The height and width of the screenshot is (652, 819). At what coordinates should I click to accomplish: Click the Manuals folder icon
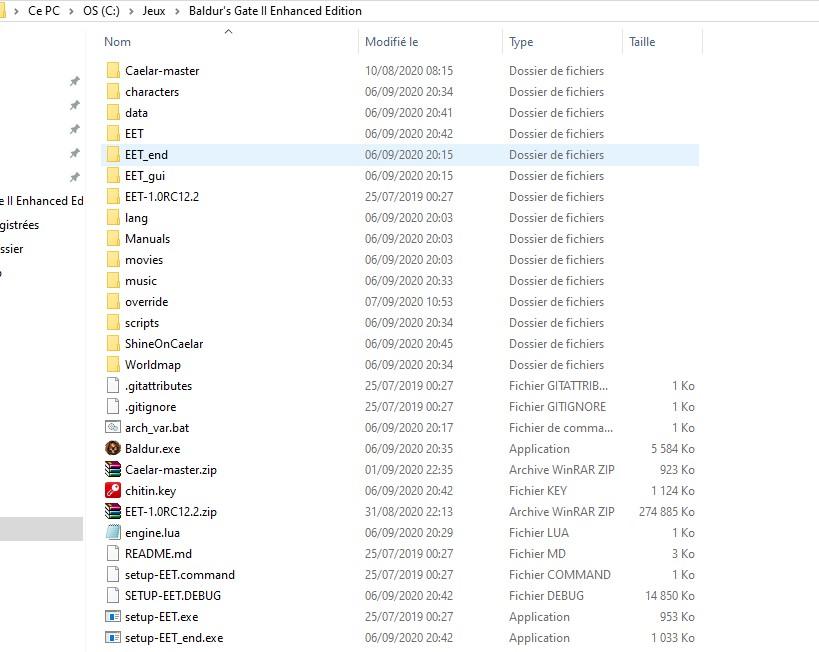[x=113, y=238]
